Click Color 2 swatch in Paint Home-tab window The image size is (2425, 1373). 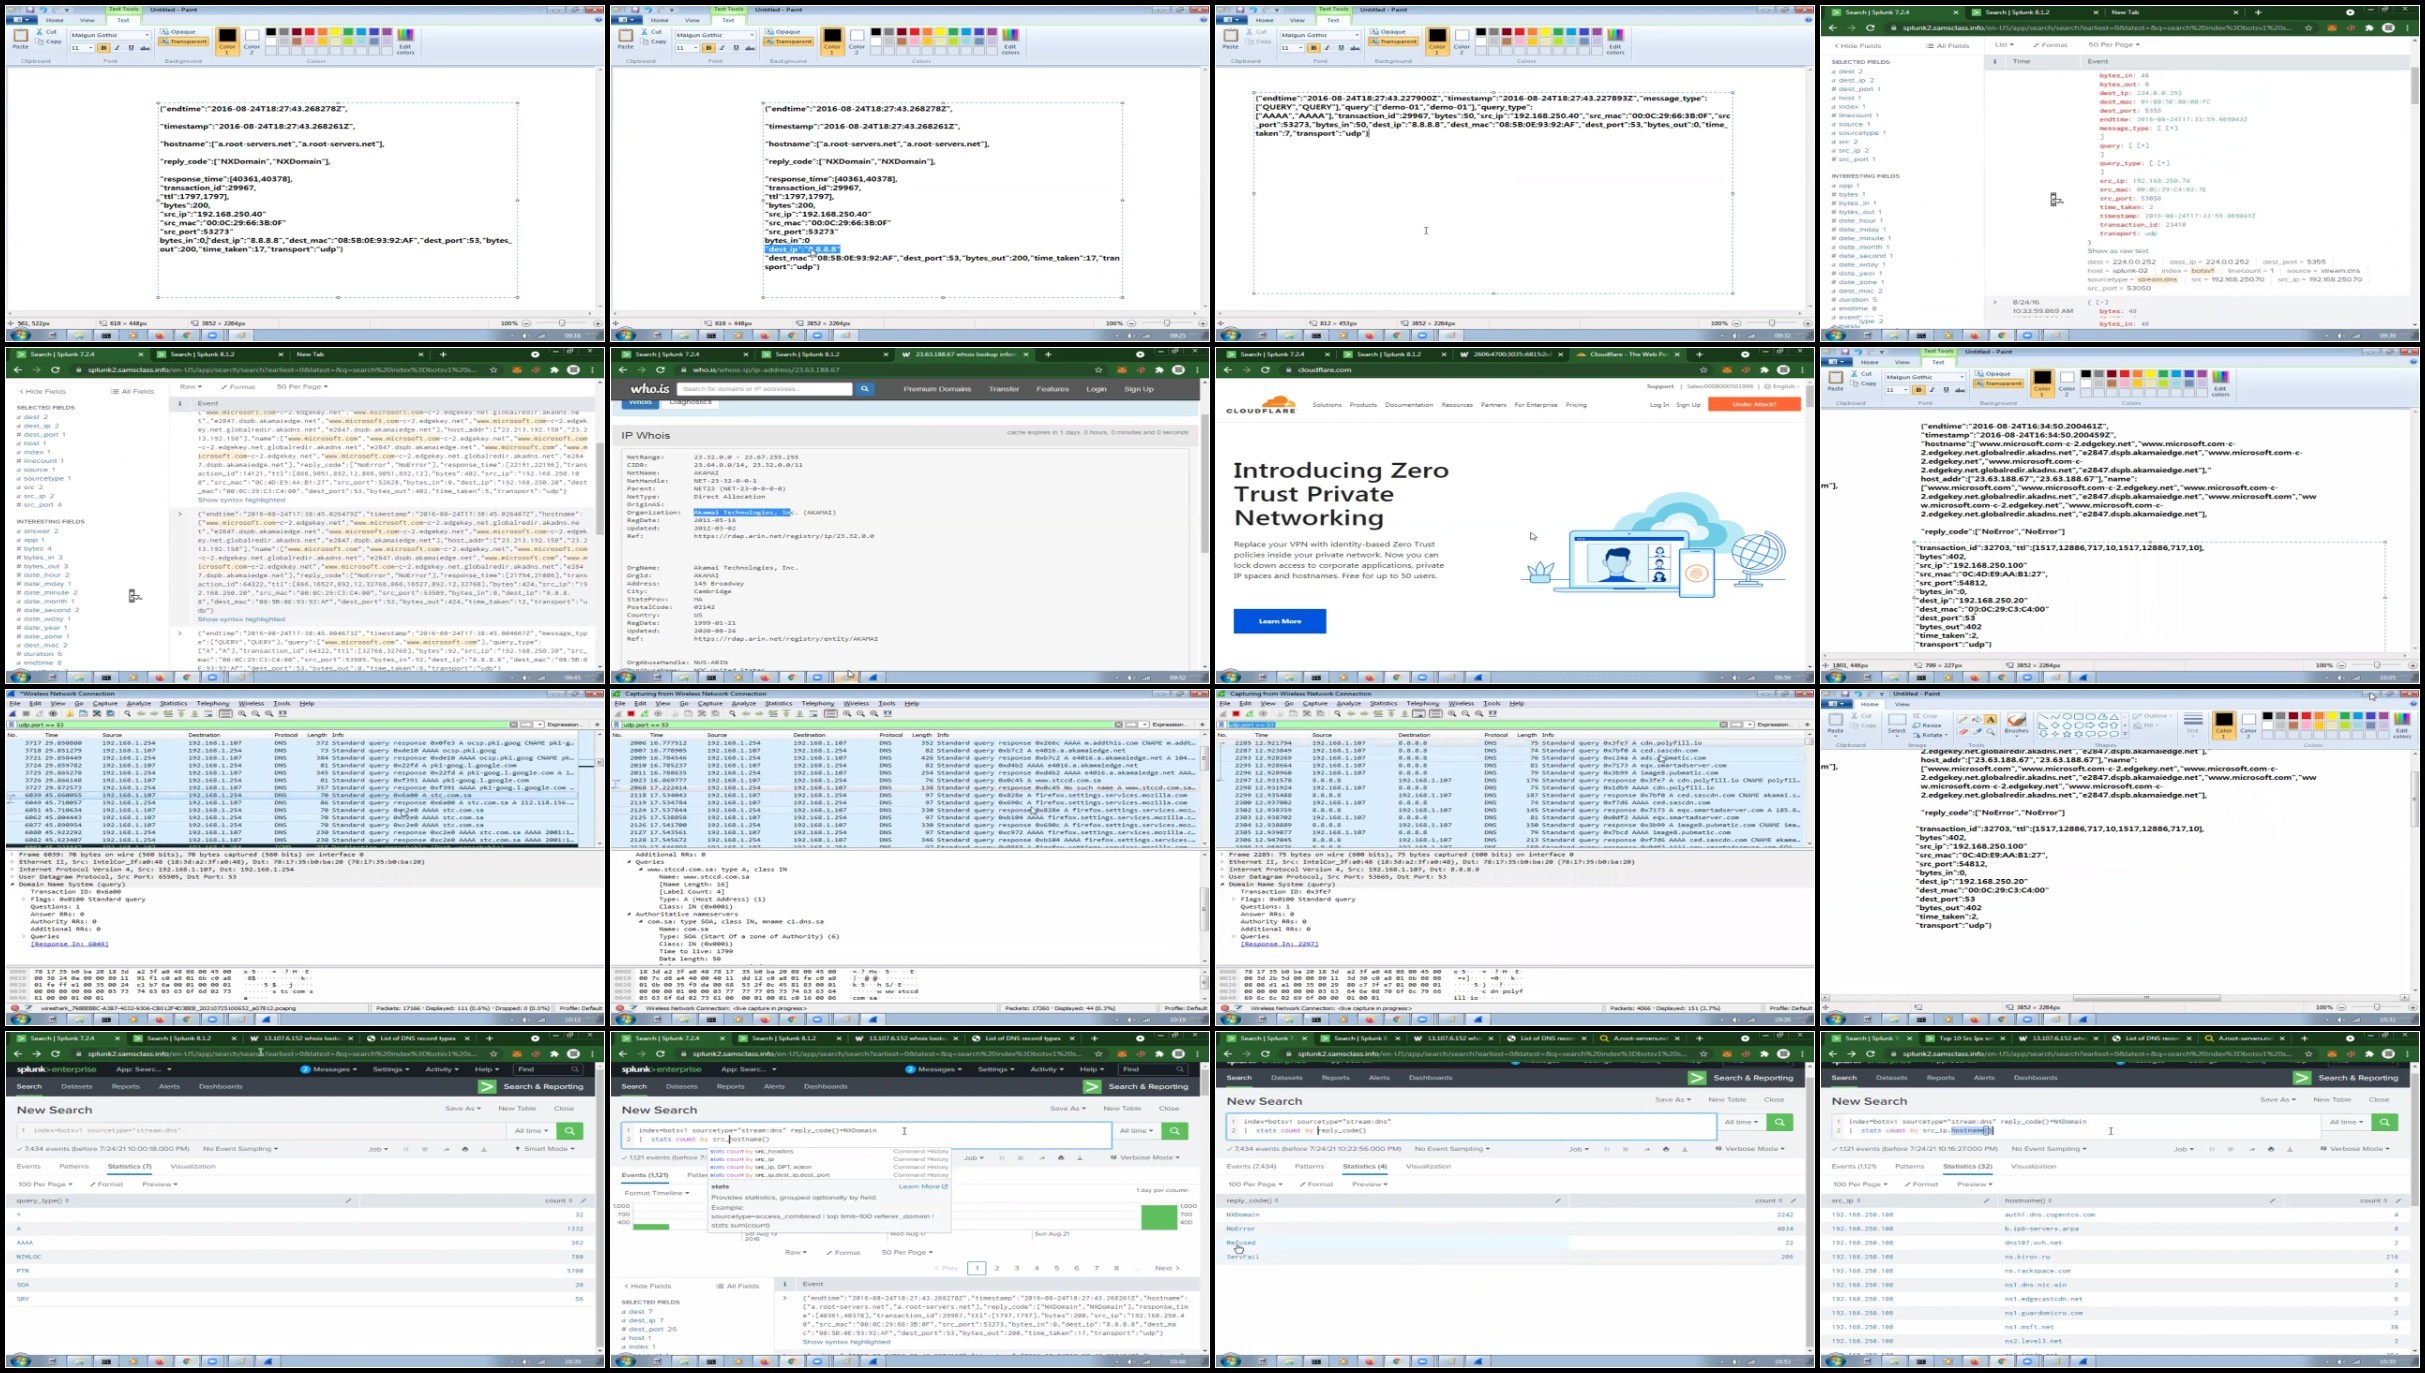(2248, 725)
